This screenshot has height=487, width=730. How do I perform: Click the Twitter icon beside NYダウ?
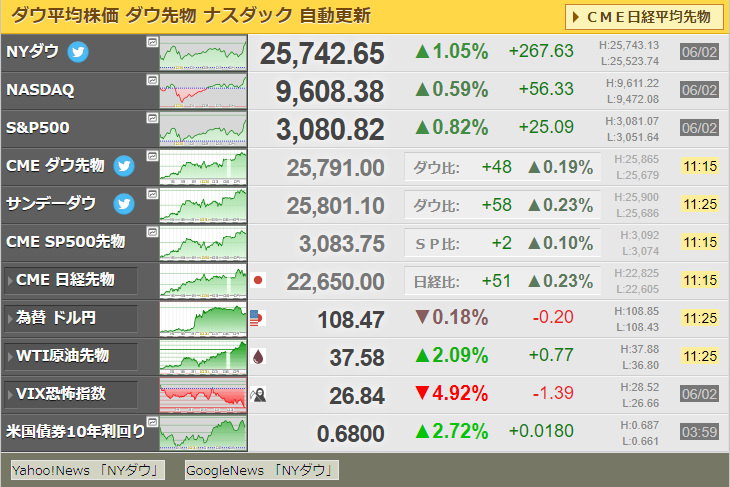point(78,52)
